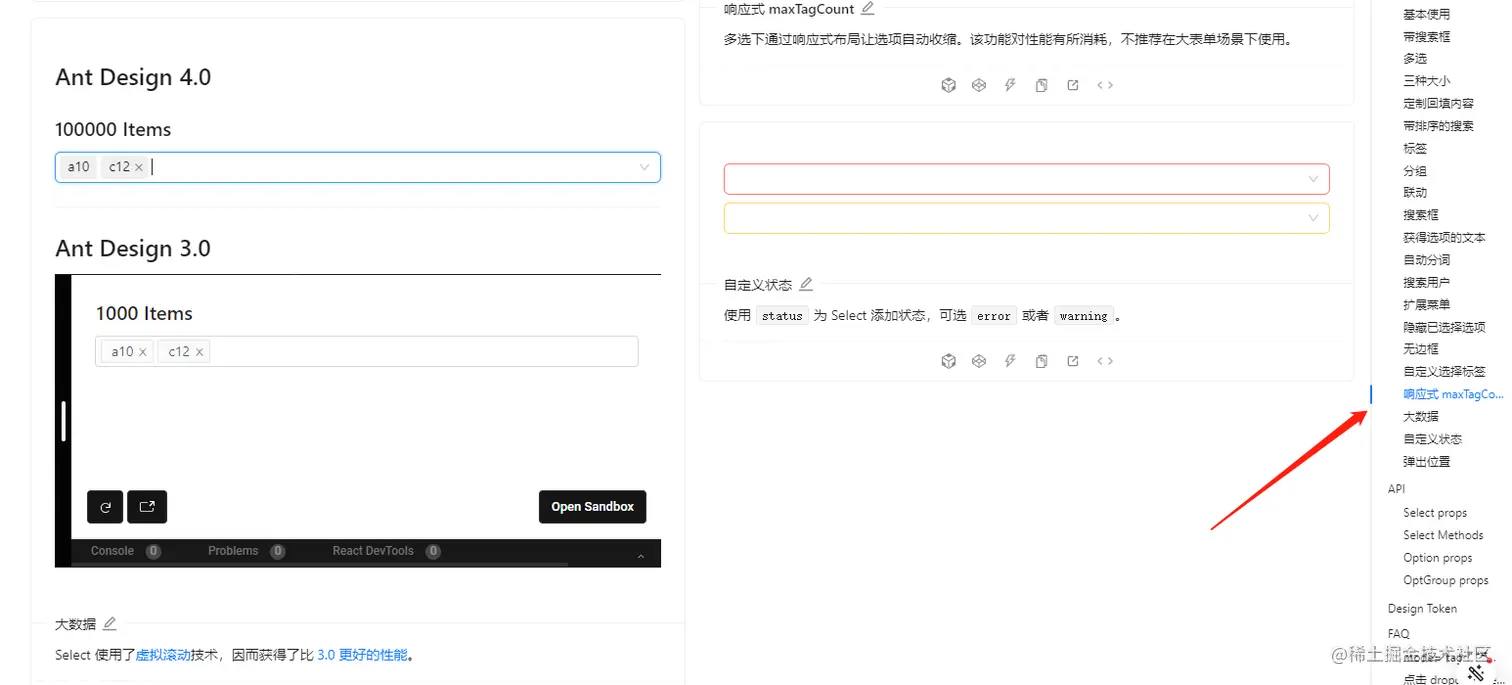Copy code of the maxTagCount demo
1512x685 pixels.
pyautogui.click(x=1041, y=85)
